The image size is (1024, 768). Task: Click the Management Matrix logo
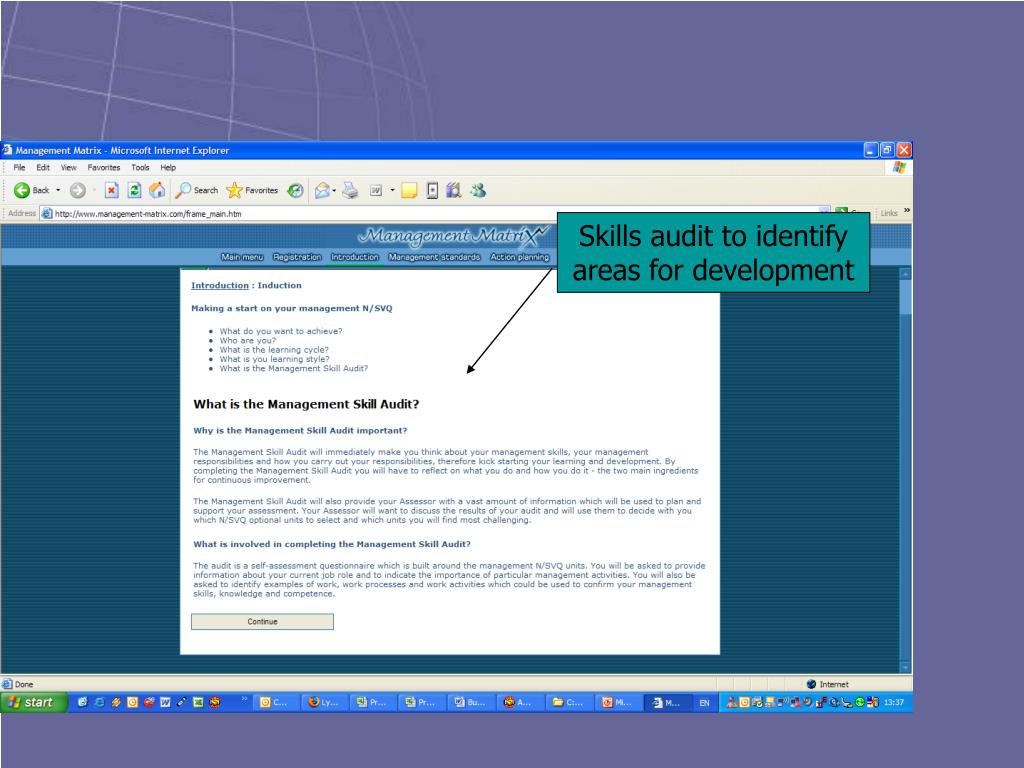(x=454, y=236)
